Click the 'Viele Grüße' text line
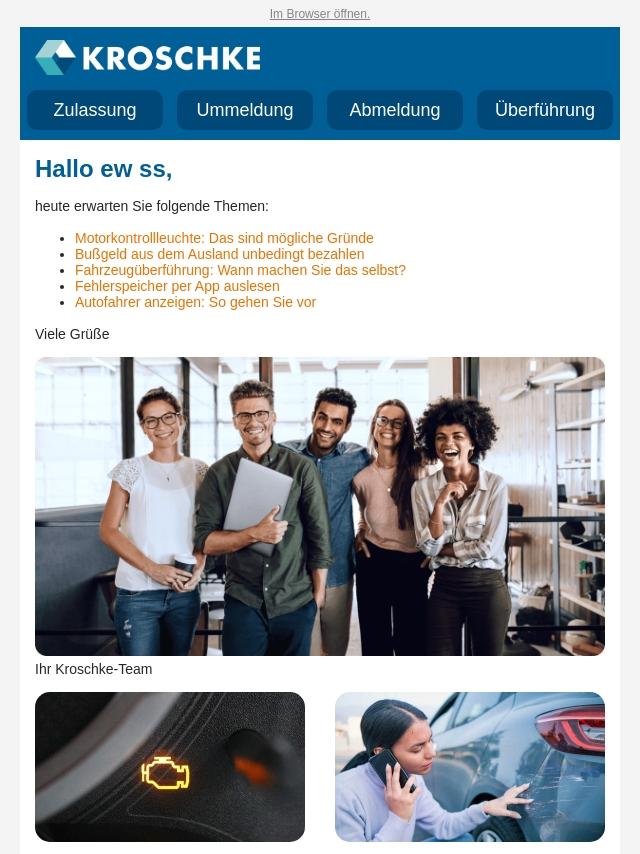 point(72,334)
